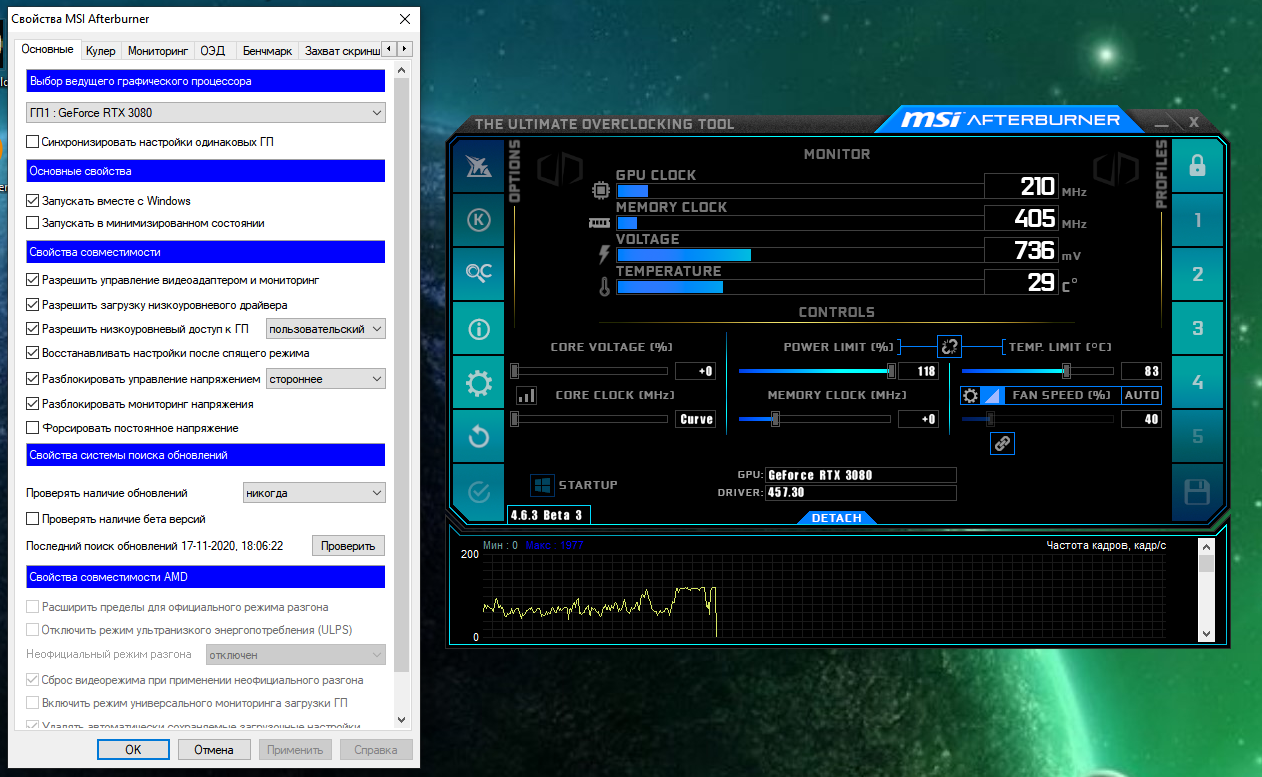Click the properties dialog vertical scrollbar

[403, 395]
